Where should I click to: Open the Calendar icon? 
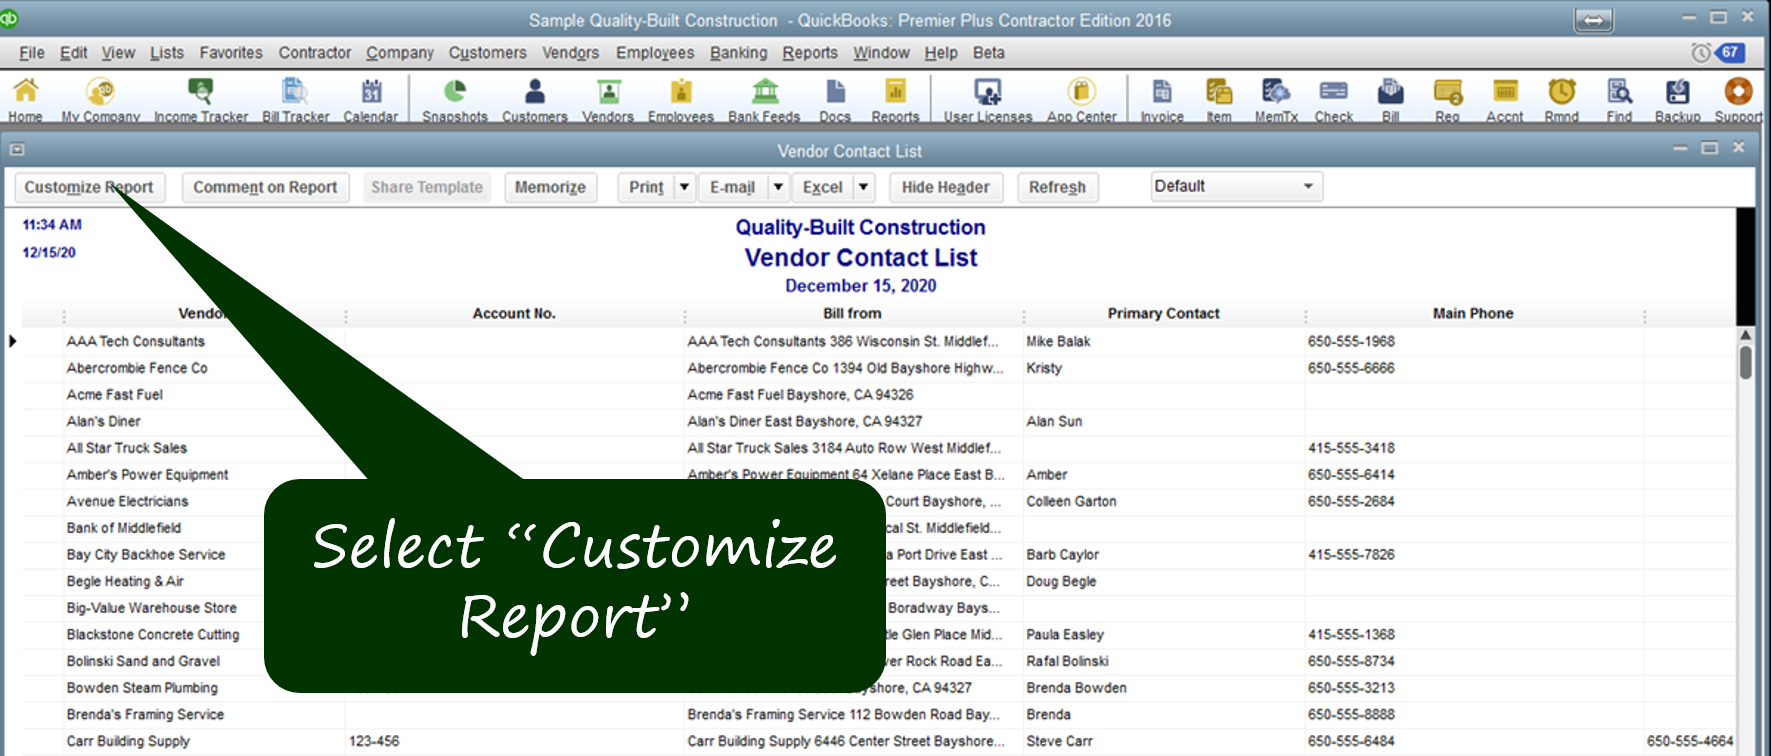371,98
